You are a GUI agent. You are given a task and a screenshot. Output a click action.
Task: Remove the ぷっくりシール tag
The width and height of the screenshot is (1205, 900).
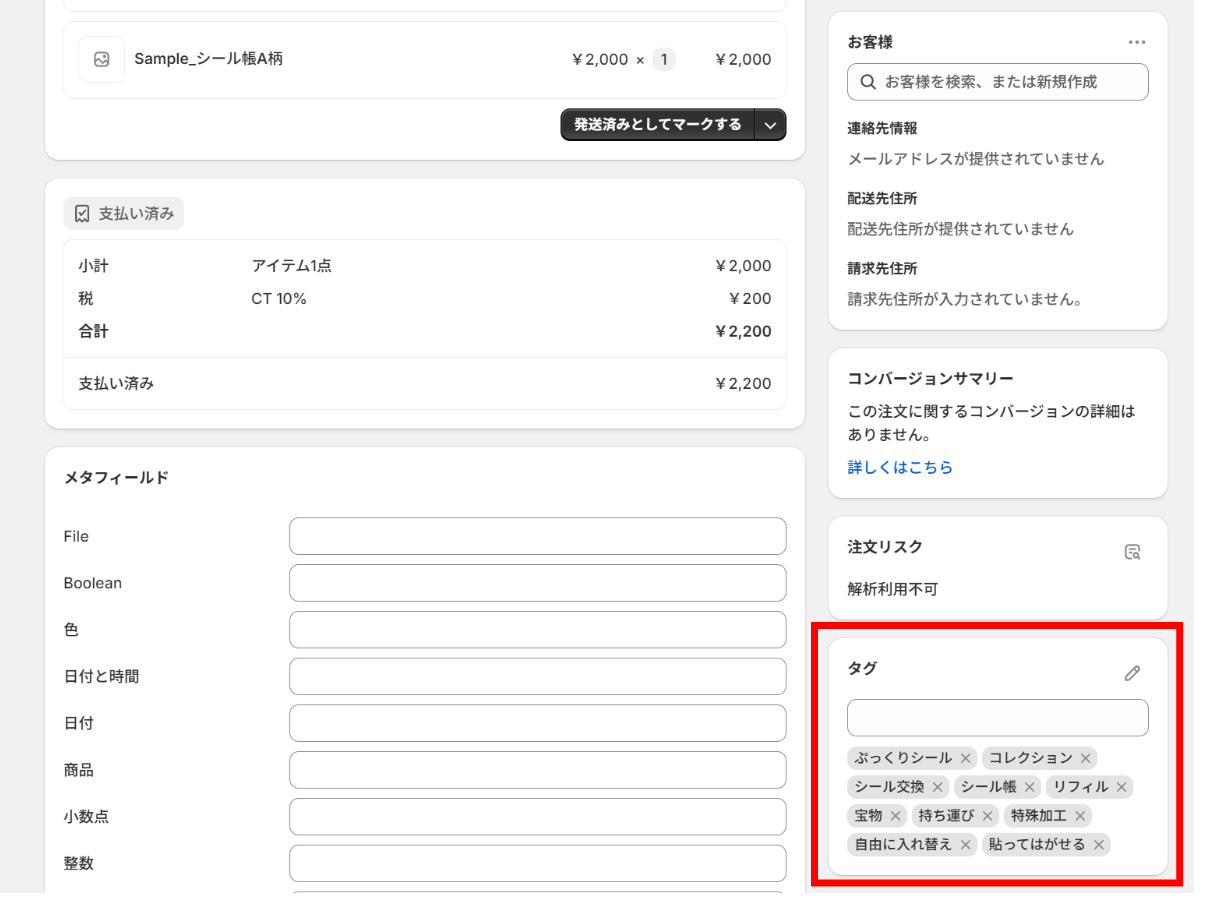pos(965,758)
